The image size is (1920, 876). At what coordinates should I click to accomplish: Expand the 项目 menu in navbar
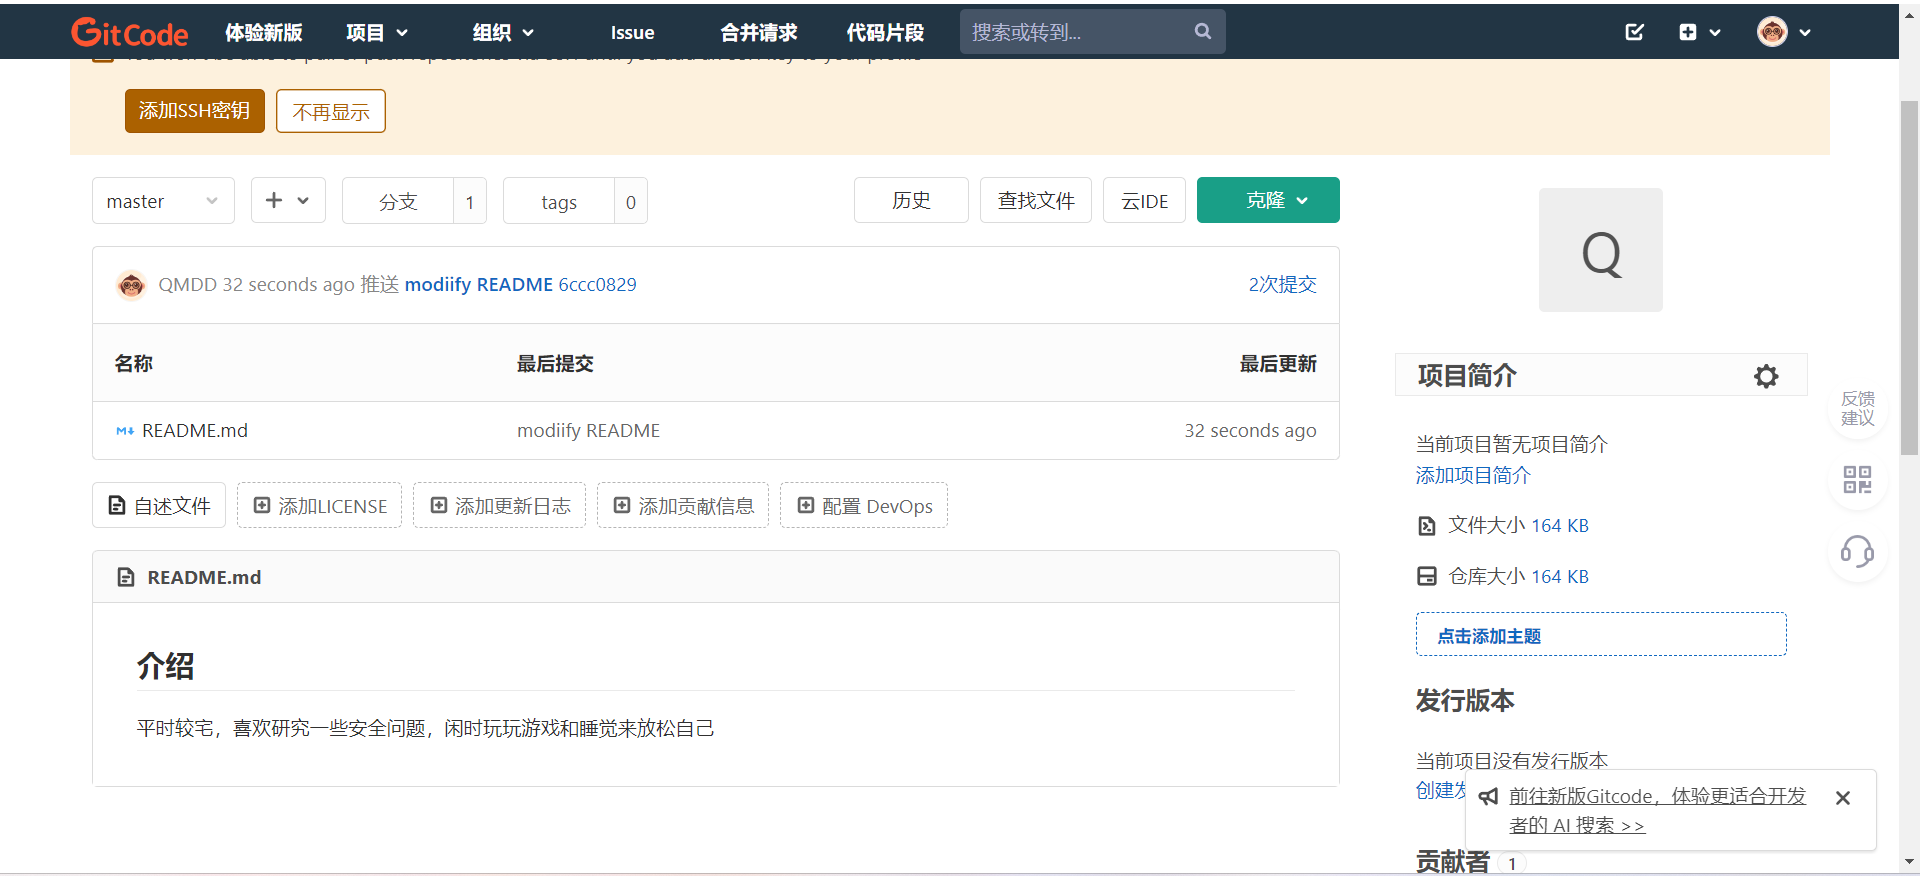tap(377, 32)
